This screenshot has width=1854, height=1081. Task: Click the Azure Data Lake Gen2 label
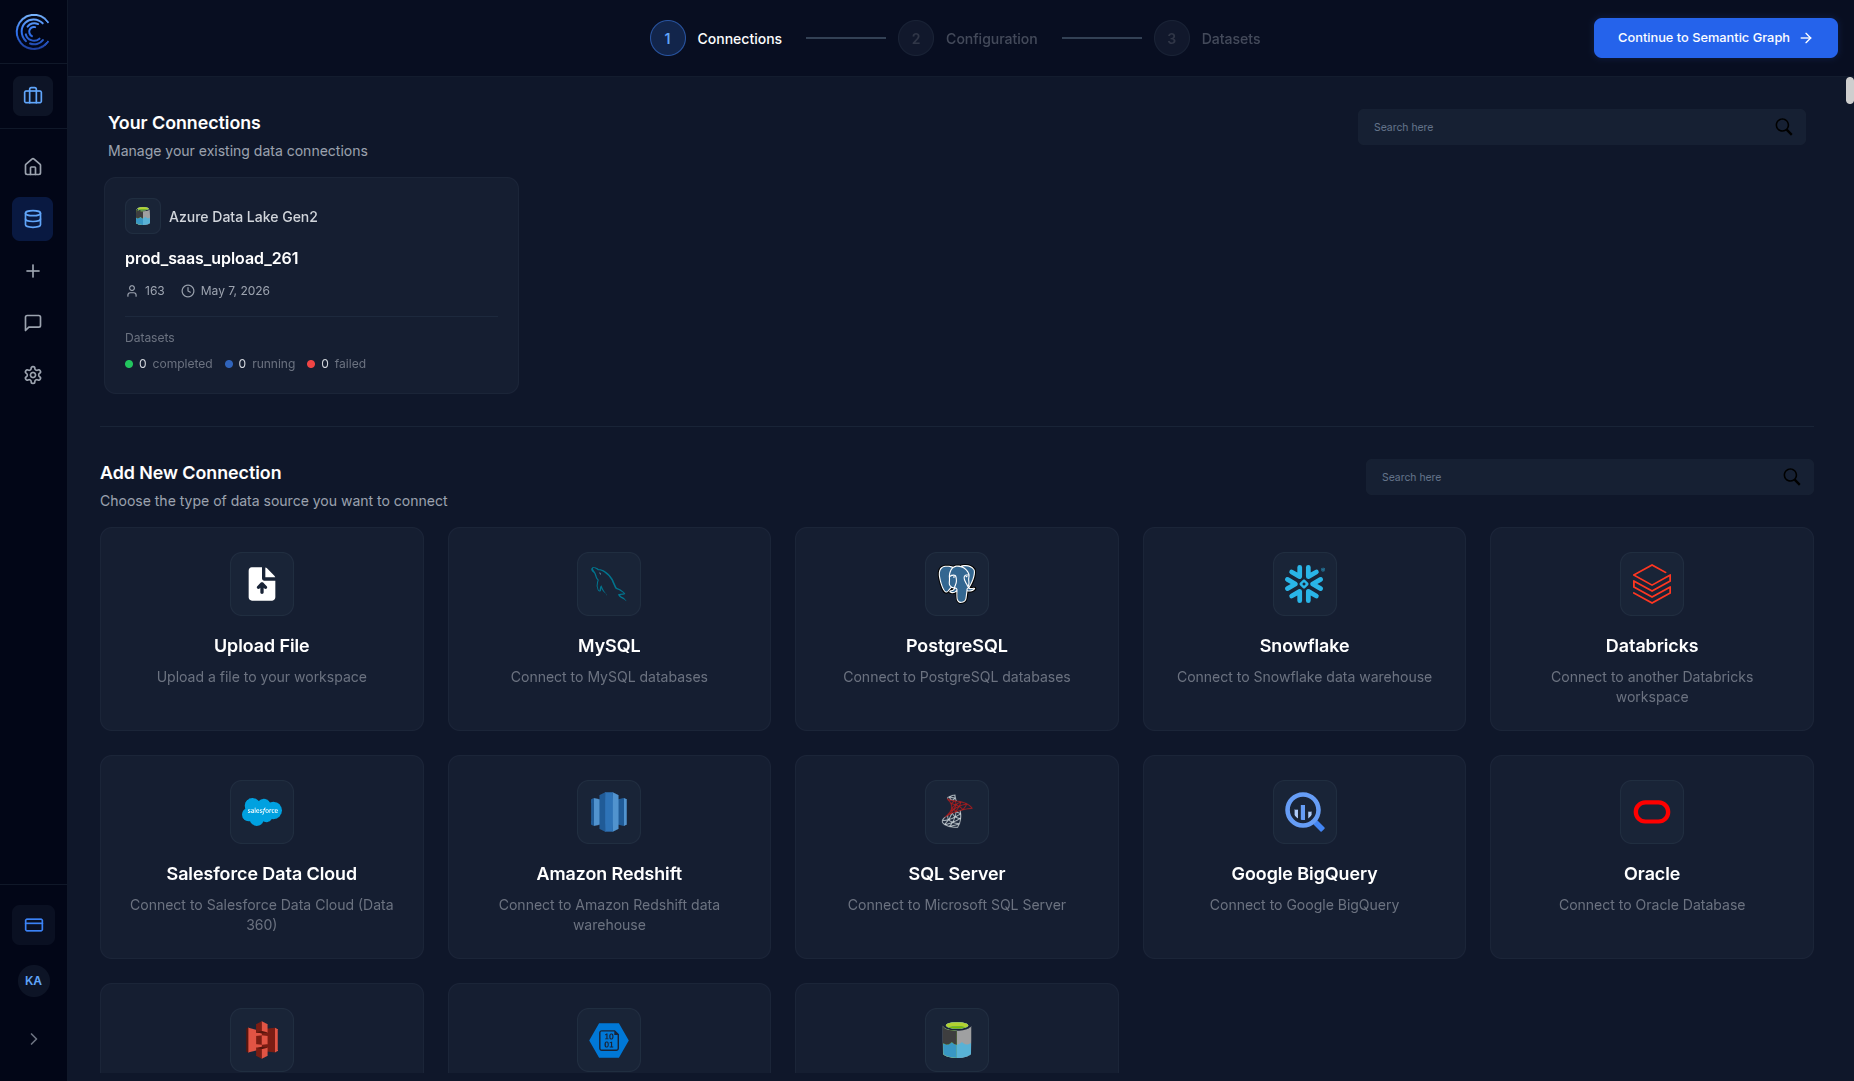[243, 217]
